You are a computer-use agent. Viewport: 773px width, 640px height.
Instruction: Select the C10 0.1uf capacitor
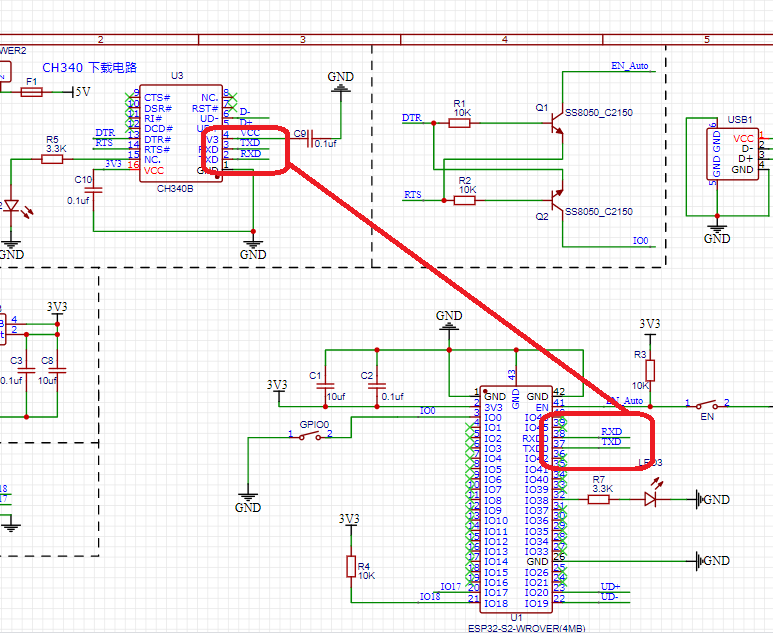pos(93,188)
